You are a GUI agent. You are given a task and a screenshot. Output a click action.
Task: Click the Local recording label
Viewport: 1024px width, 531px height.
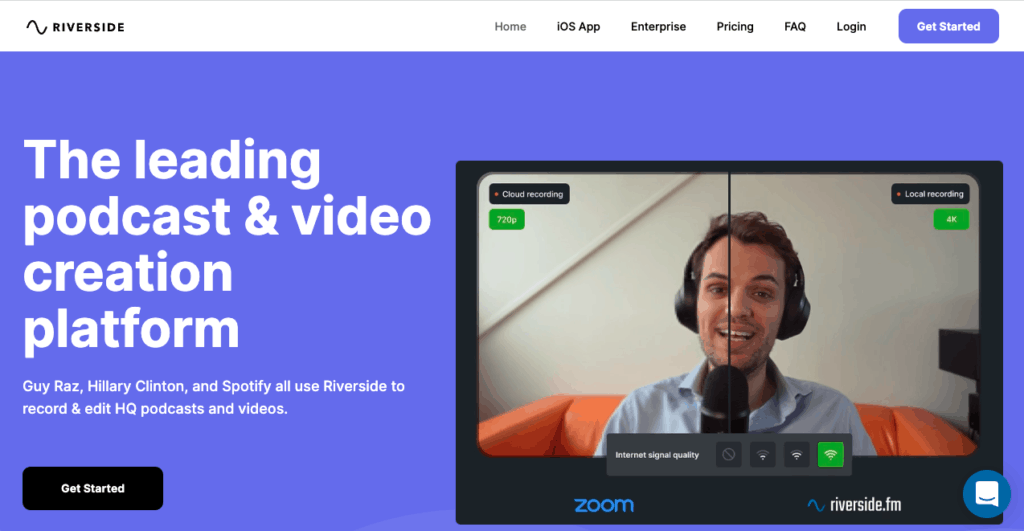pyautogui.click(x=930, y=194)
